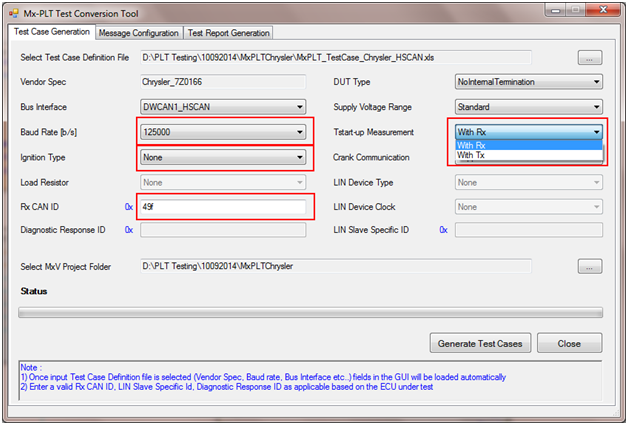Browse for MxV Project Folder
The width and height of the screenshot is (628, 425).
point(590,266)
